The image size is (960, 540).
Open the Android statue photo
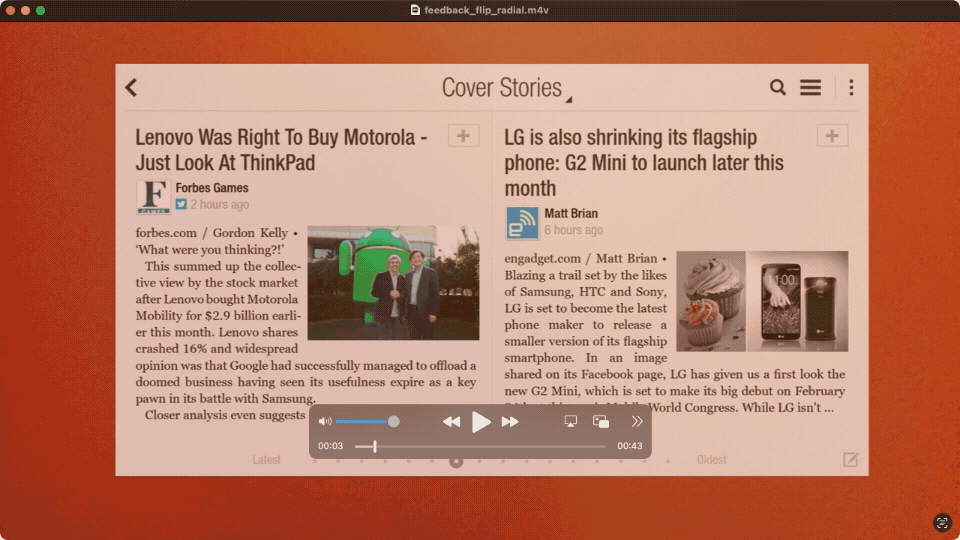click(393, 283)
